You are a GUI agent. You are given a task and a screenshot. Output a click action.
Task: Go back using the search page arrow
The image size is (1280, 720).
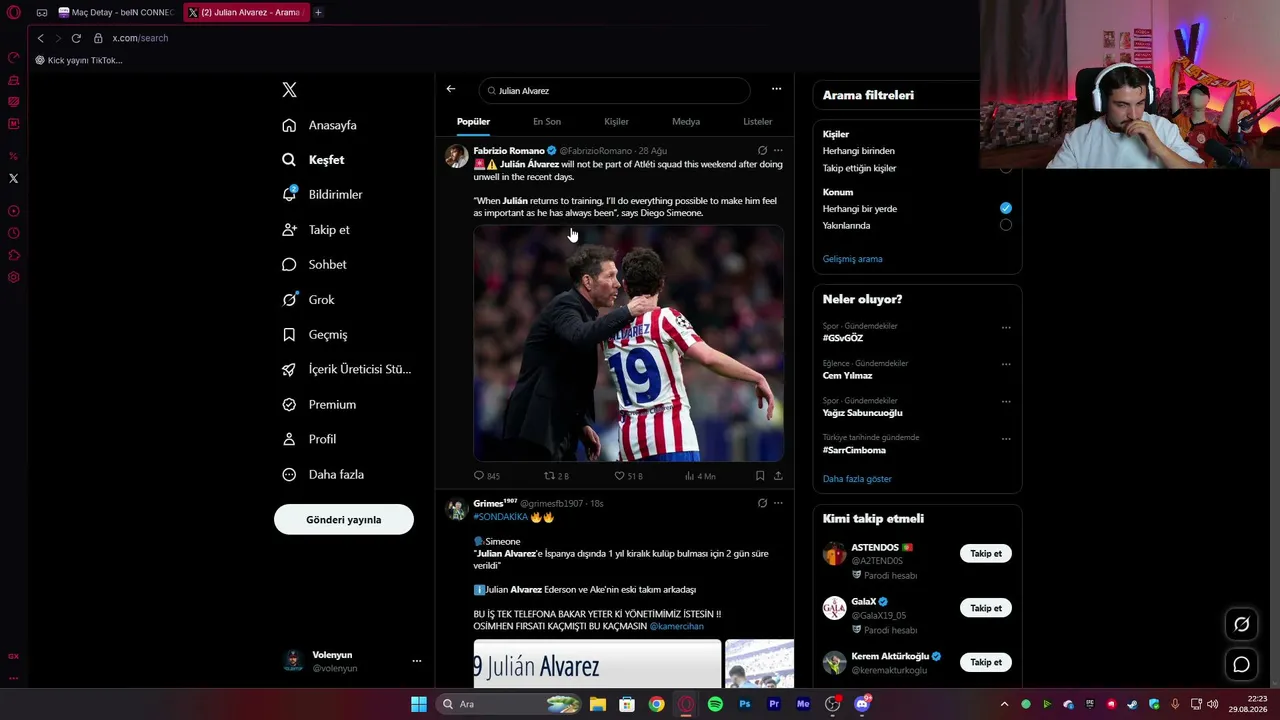(x=451, y=89)
